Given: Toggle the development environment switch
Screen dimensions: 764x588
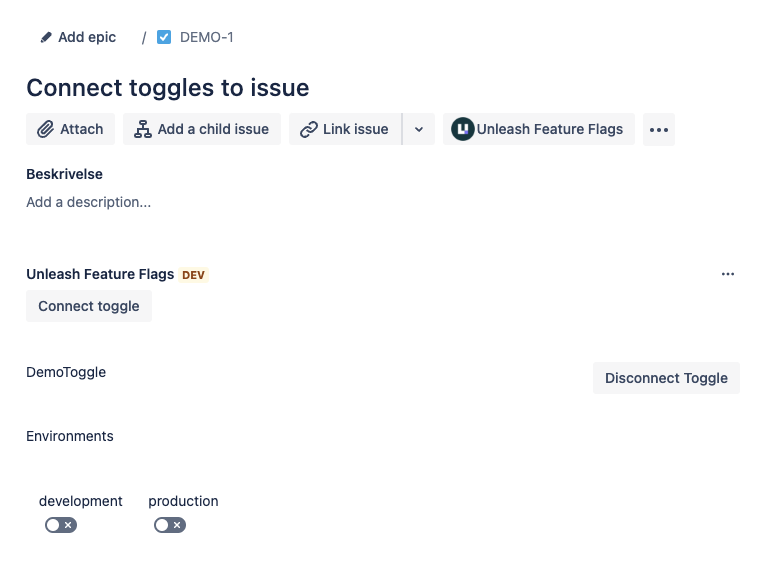Looking at the screenshot, I should click(60, 525).
